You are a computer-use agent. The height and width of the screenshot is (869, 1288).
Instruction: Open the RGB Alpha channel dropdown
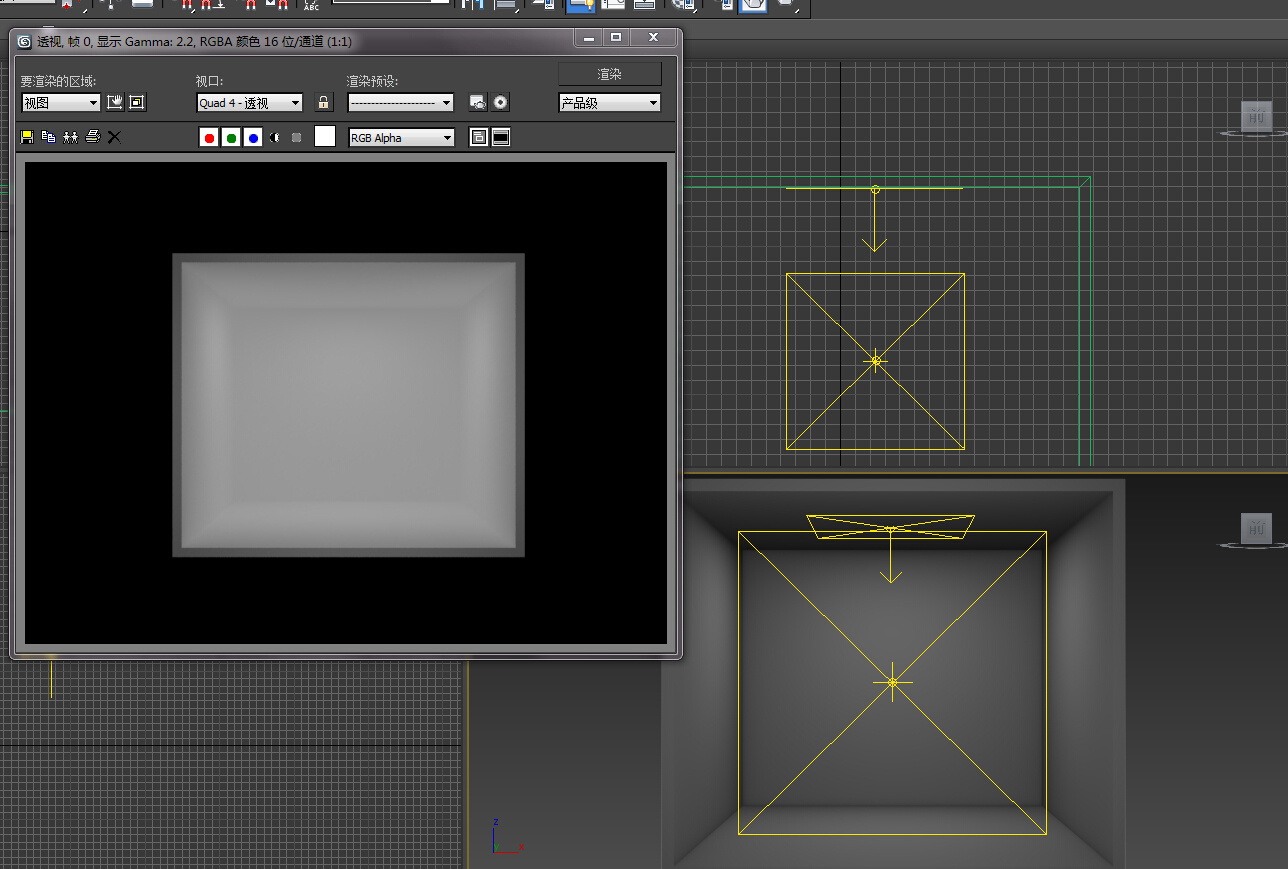tap(401, 138)
